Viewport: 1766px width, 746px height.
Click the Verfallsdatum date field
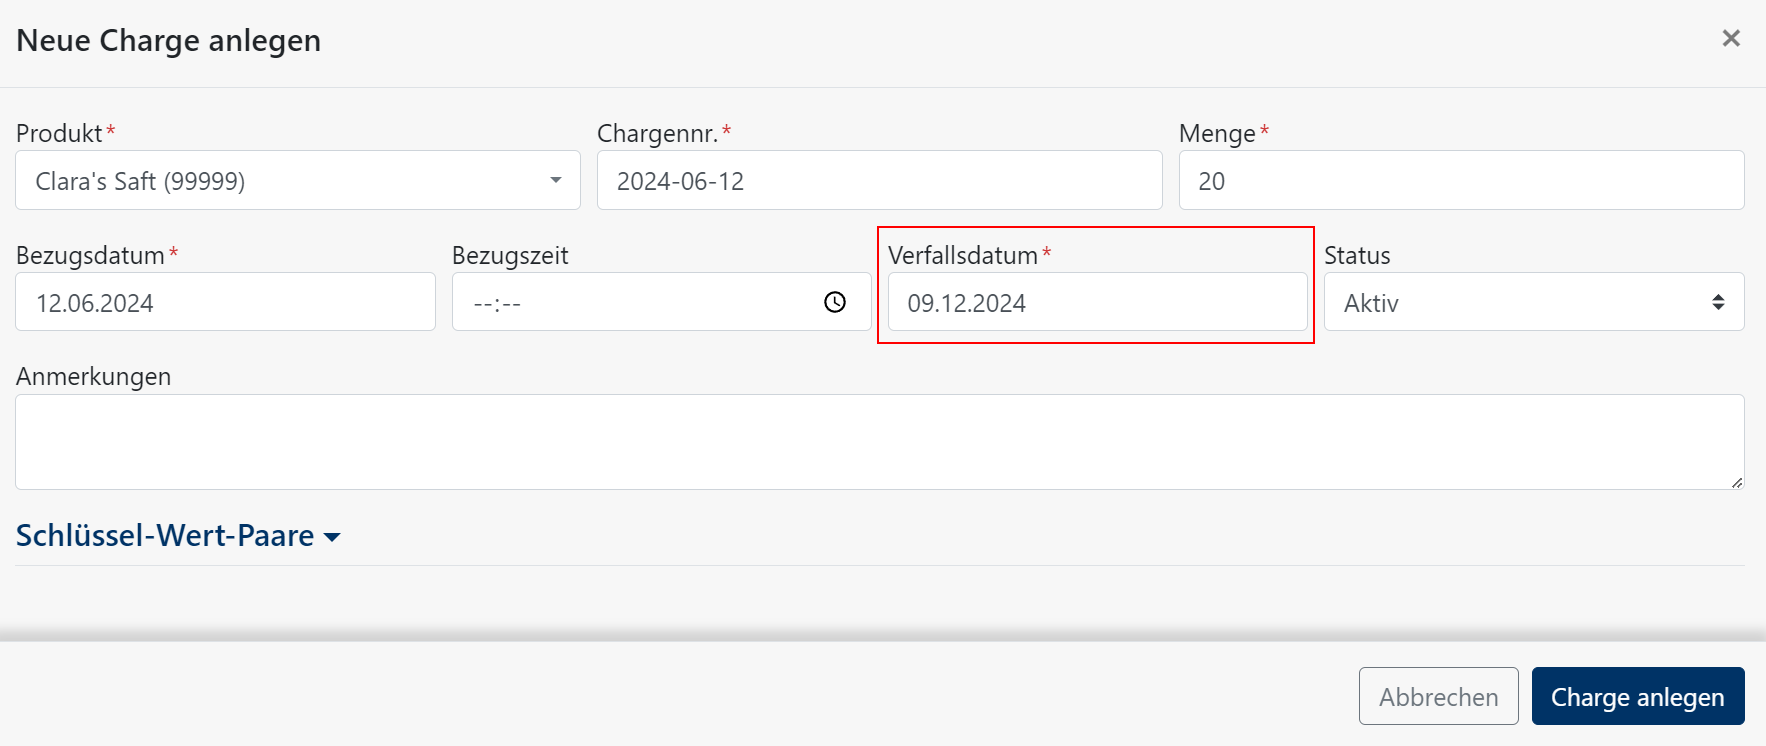(1098, 302)
